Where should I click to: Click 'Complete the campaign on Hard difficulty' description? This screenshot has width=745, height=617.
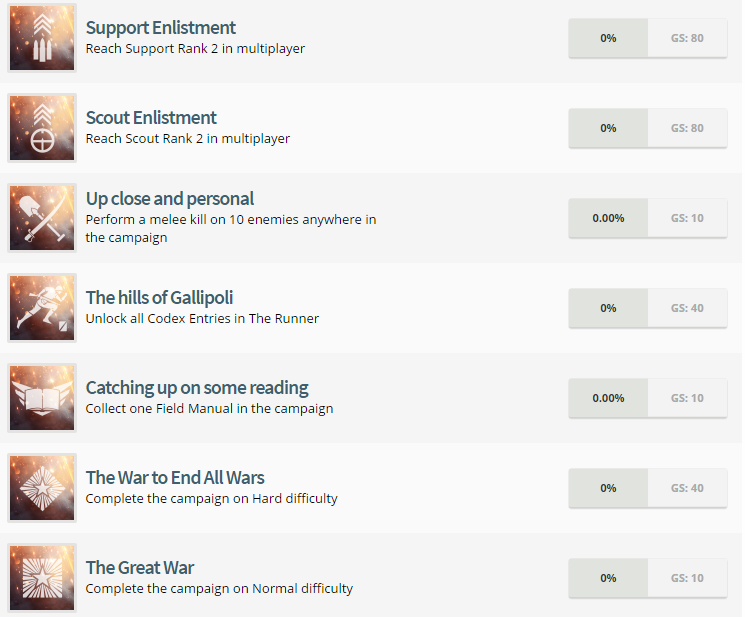(211, 499)
